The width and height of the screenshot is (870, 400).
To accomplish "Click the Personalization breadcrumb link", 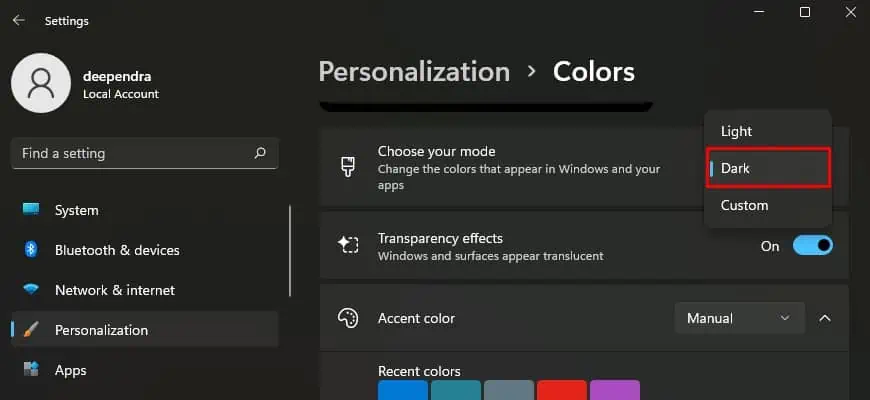I will pyautogui.click(x=414, y=72).
